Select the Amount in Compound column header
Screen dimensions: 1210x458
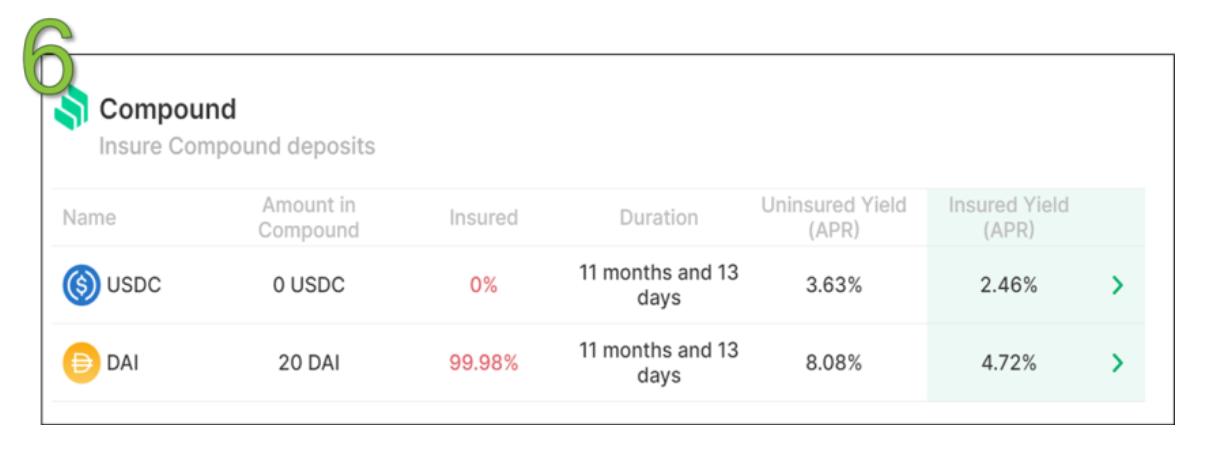point(309,218)
